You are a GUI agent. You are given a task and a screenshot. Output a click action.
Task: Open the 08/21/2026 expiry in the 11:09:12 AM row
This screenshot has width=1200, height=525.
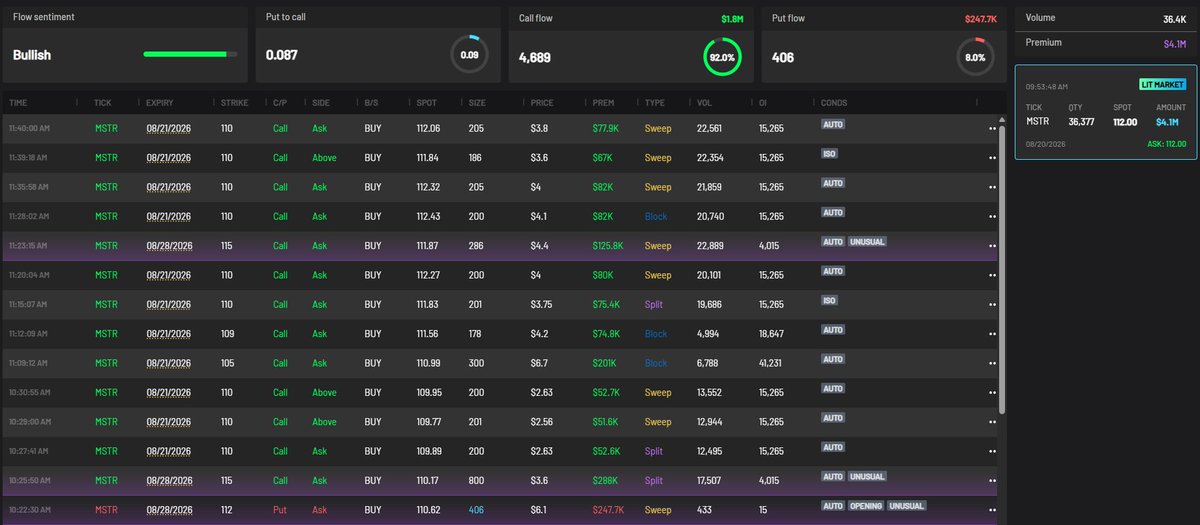click(x=167, y=363)
